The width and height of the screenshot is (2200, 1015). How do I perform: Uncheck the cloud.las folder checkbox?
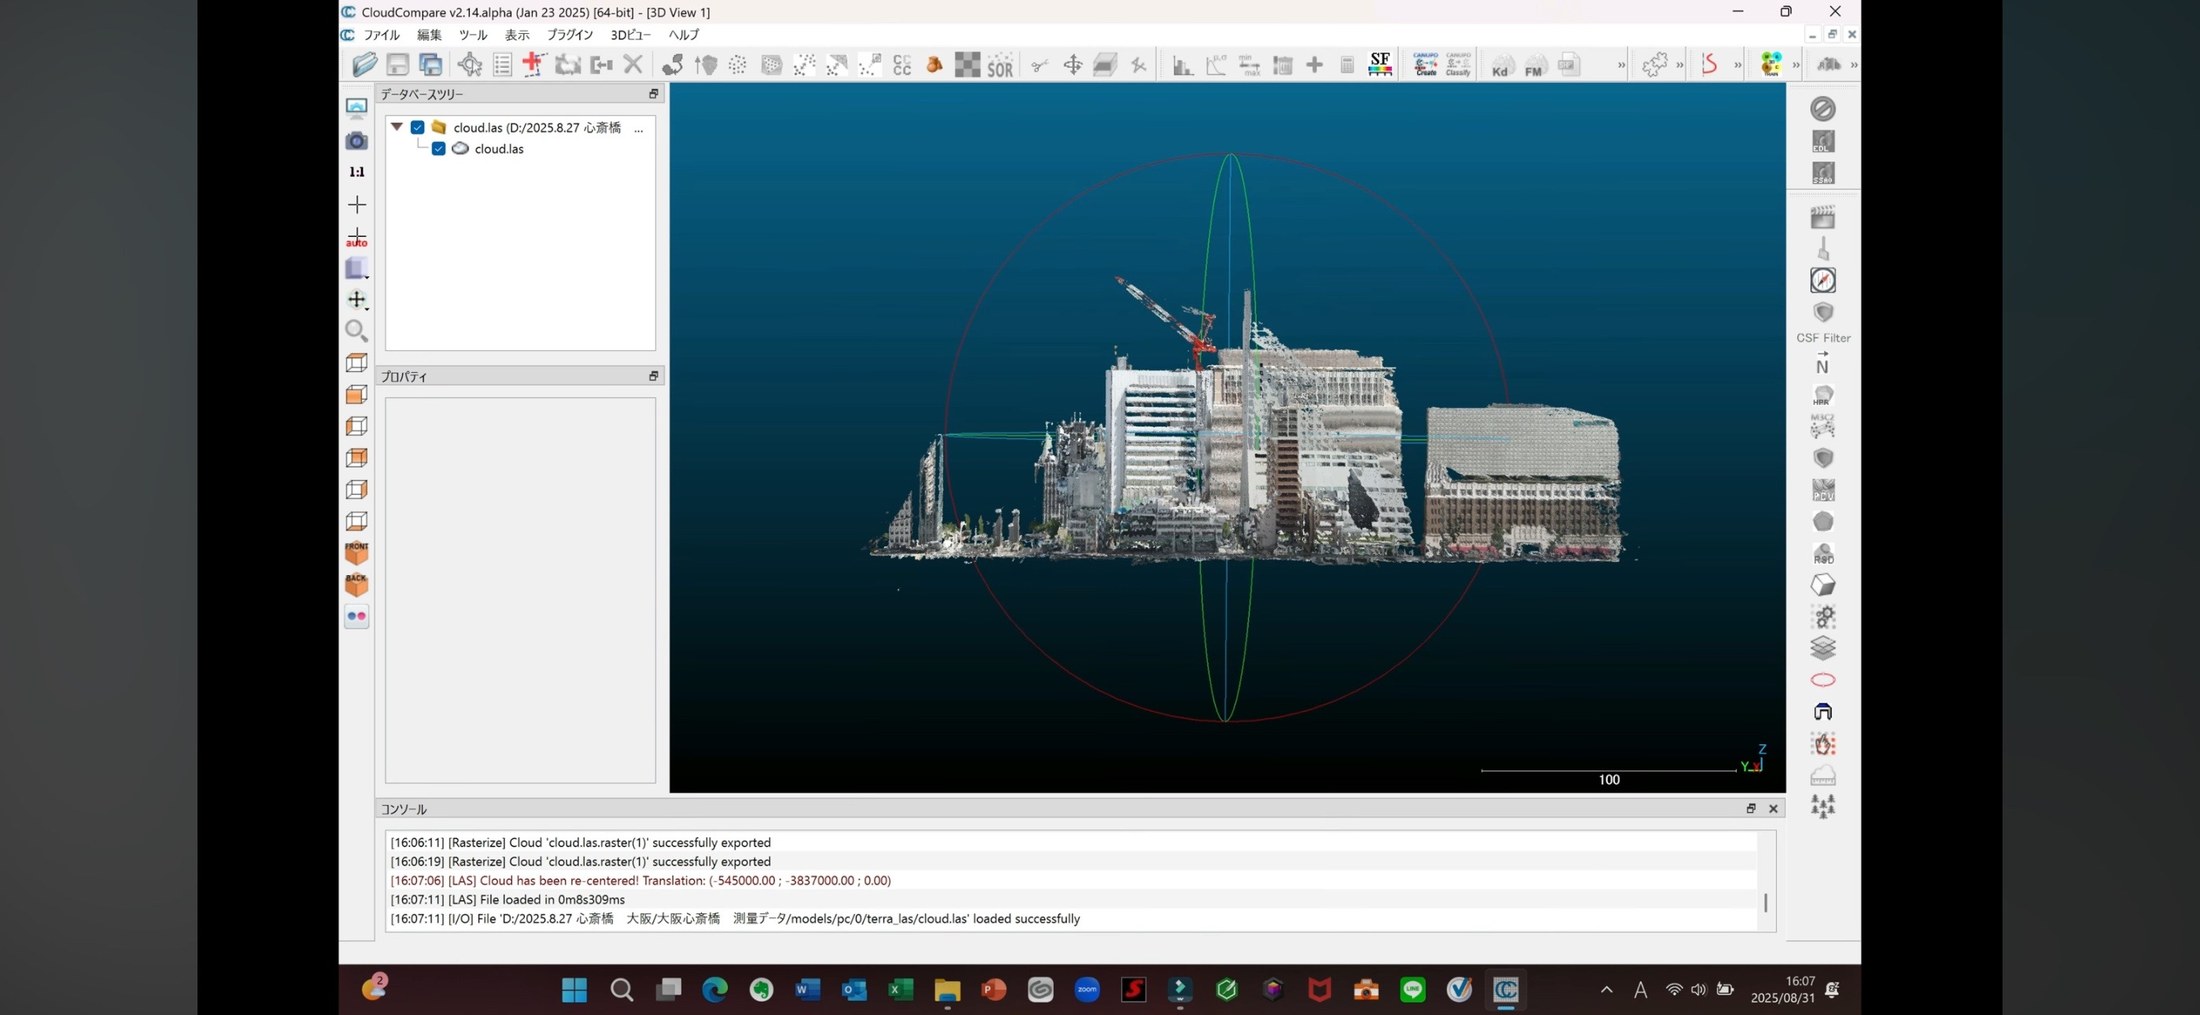418,127
